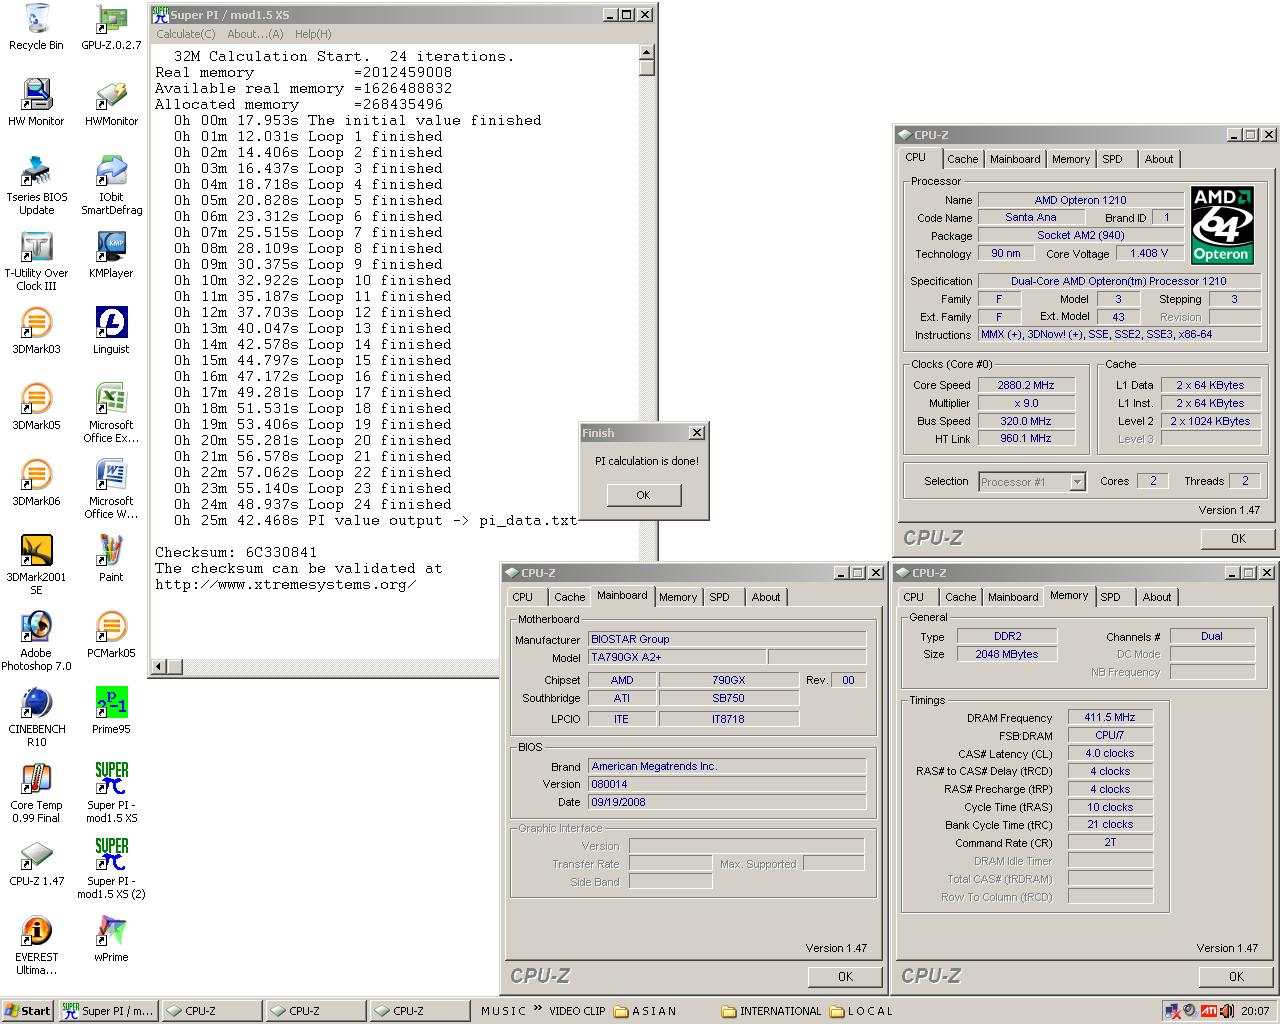Image resolution: width=1280 pixels, height=1024 pixels.
Task: Open T-Utility Over Clock III icon
Action: [x=36, y=261]
